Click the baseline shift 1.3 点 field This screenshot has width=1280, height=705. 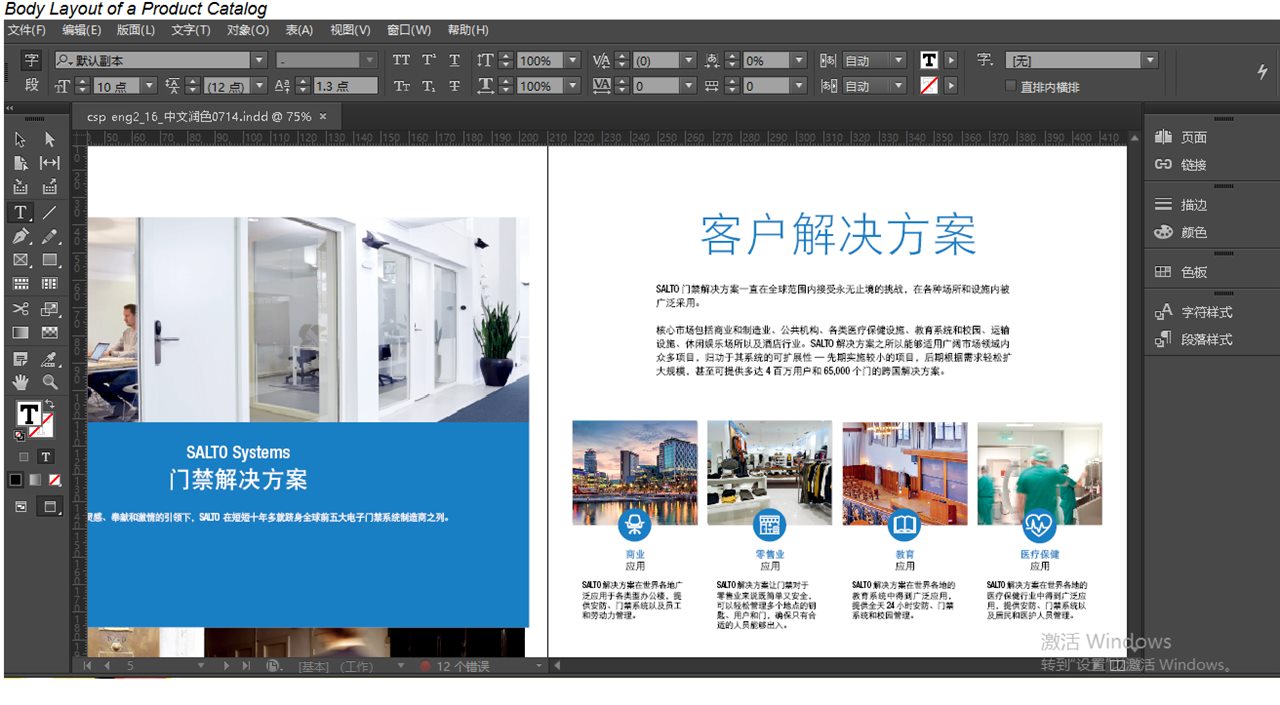[345, 86]
